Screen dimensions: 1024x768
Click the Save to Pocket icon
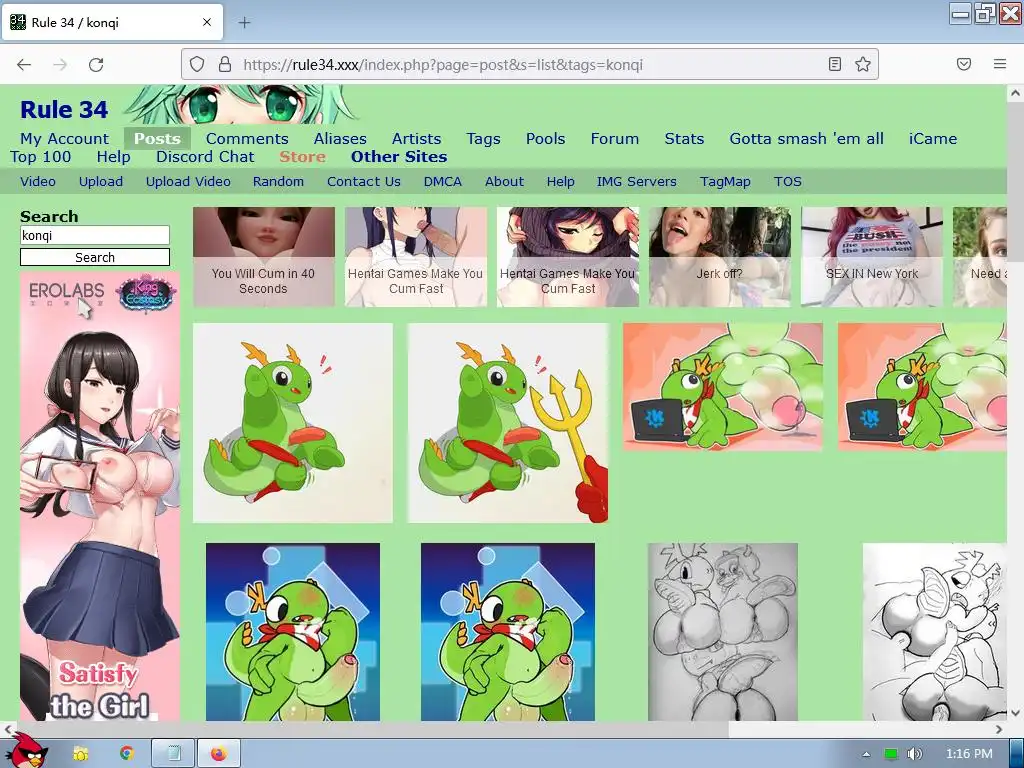[964, 64]
